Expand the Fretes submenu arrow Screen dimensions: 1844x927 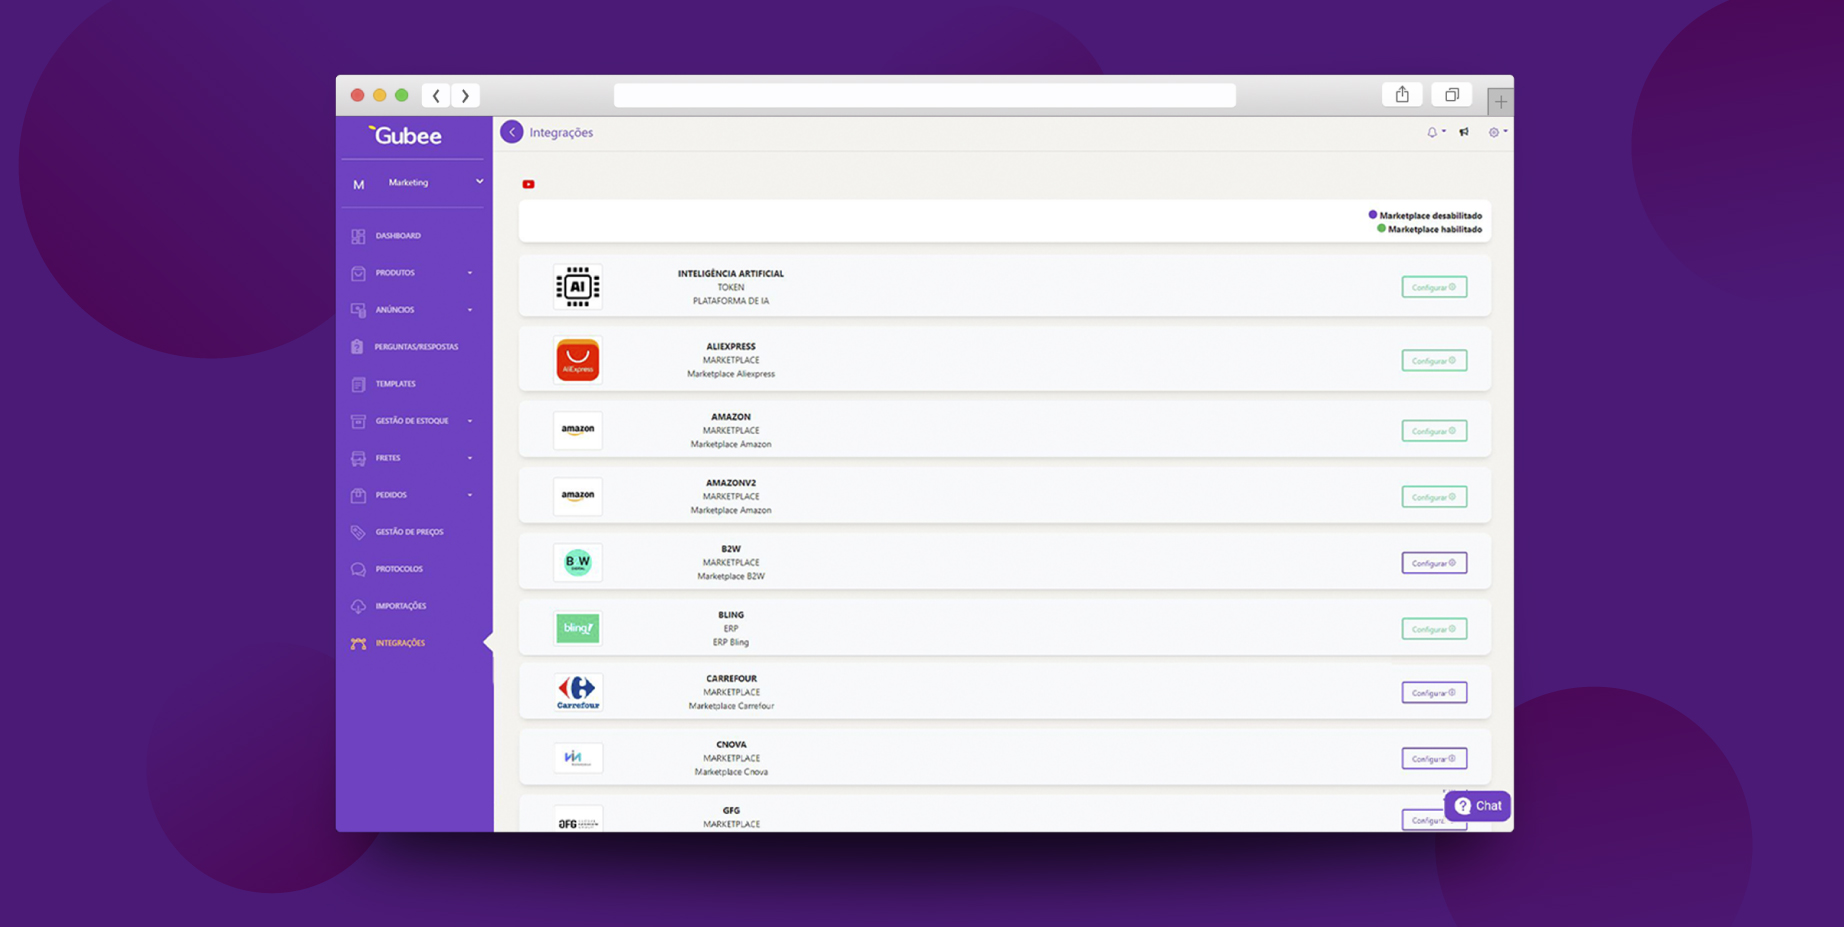point(470,458)
